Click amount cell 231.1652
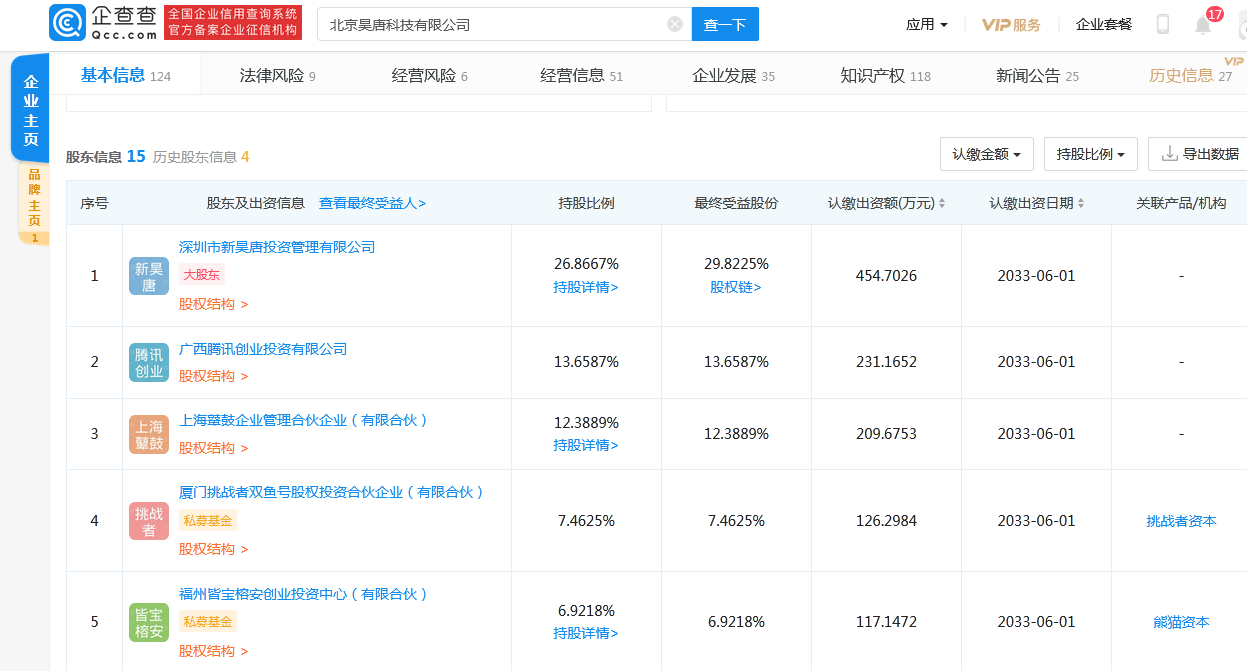 pos(886,362)
